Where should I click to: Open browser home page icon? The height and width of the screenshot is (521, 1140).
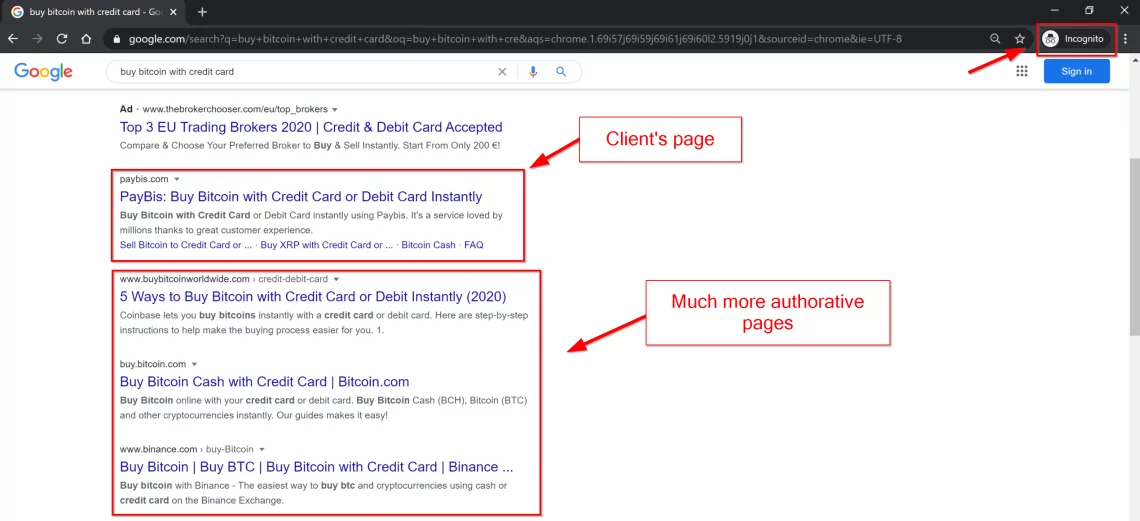(x=86, y=39)
